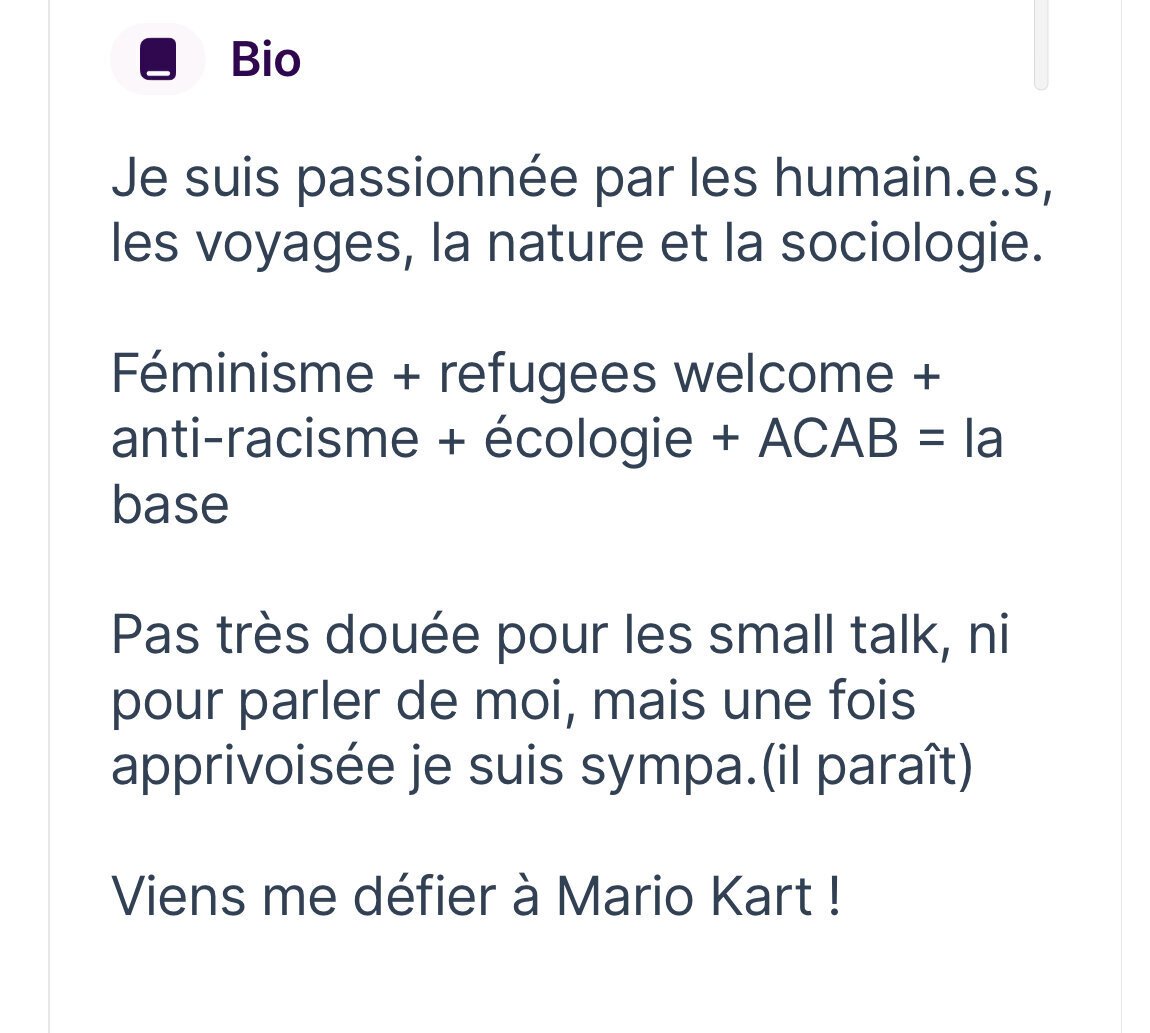Click the word anti-racisme

265,439
